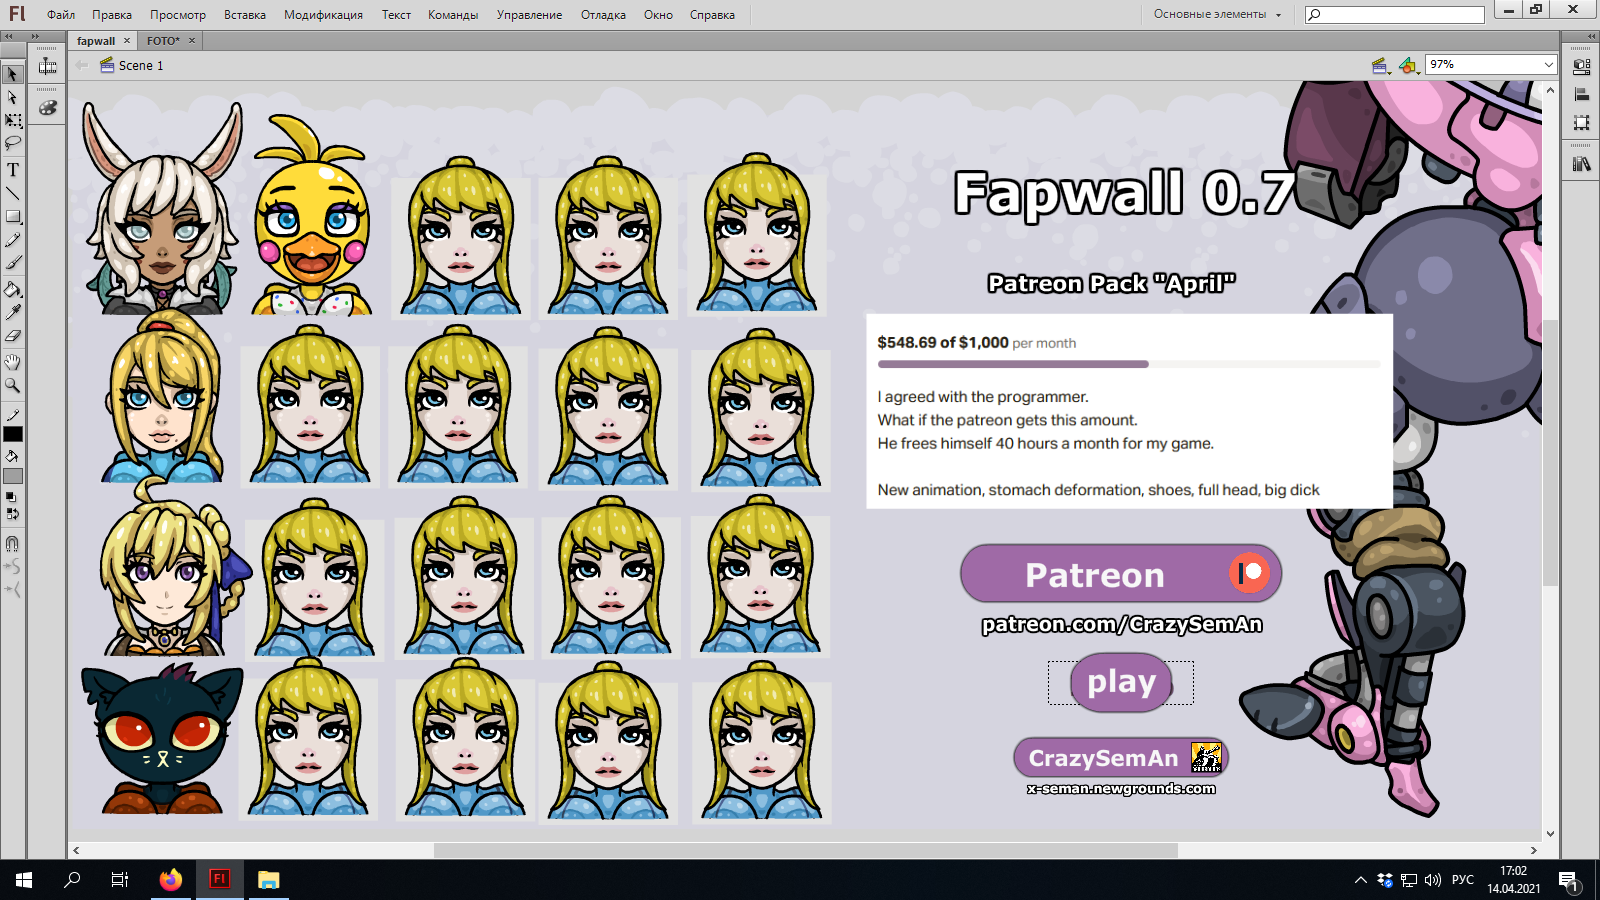Click the Scene 1 breadcrumb
Screen dimensions: 1600x900
pos(132,66)
